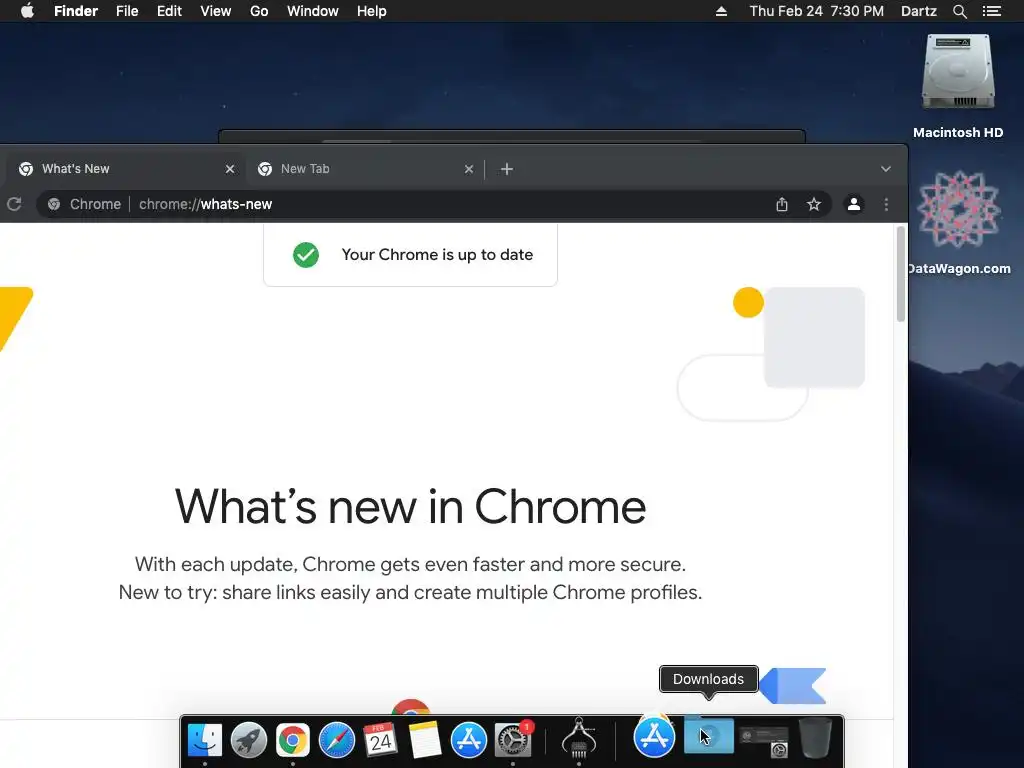Click the 'Your Chrome is up to date' text
The height and width of the screenshot is (768, 1024).
pyautogui.click(x=437, y=255)
